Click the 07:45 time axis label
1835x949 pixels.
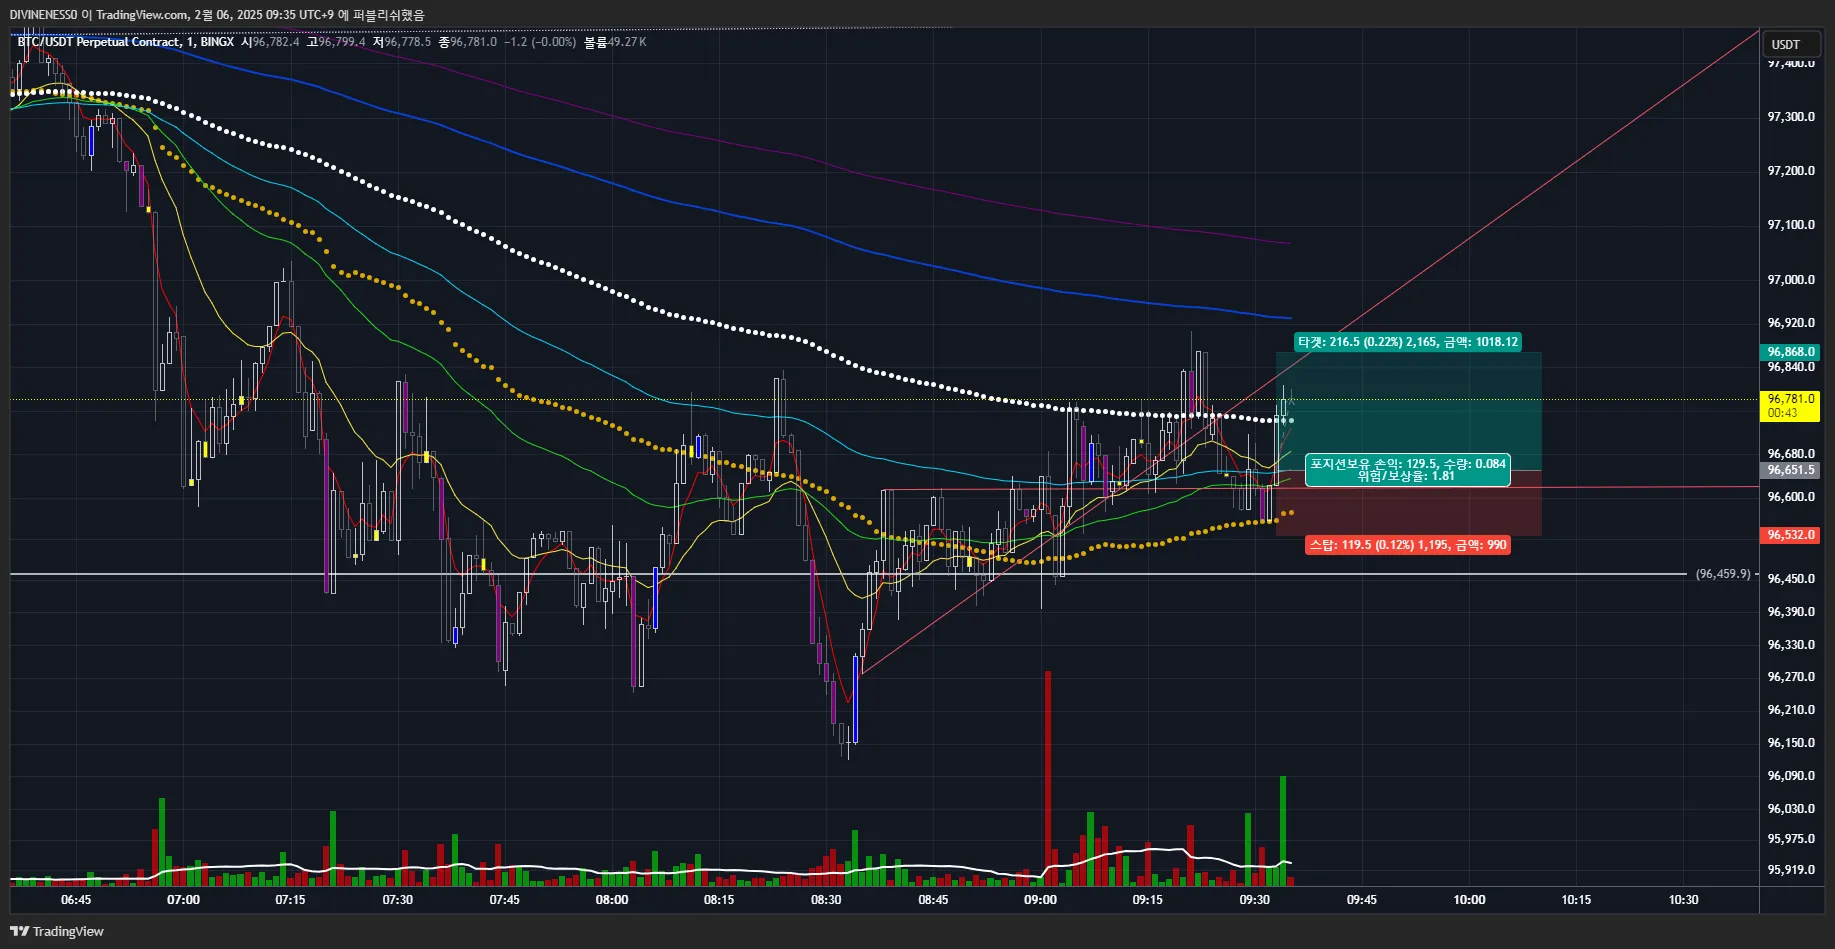tap(504, 900)
